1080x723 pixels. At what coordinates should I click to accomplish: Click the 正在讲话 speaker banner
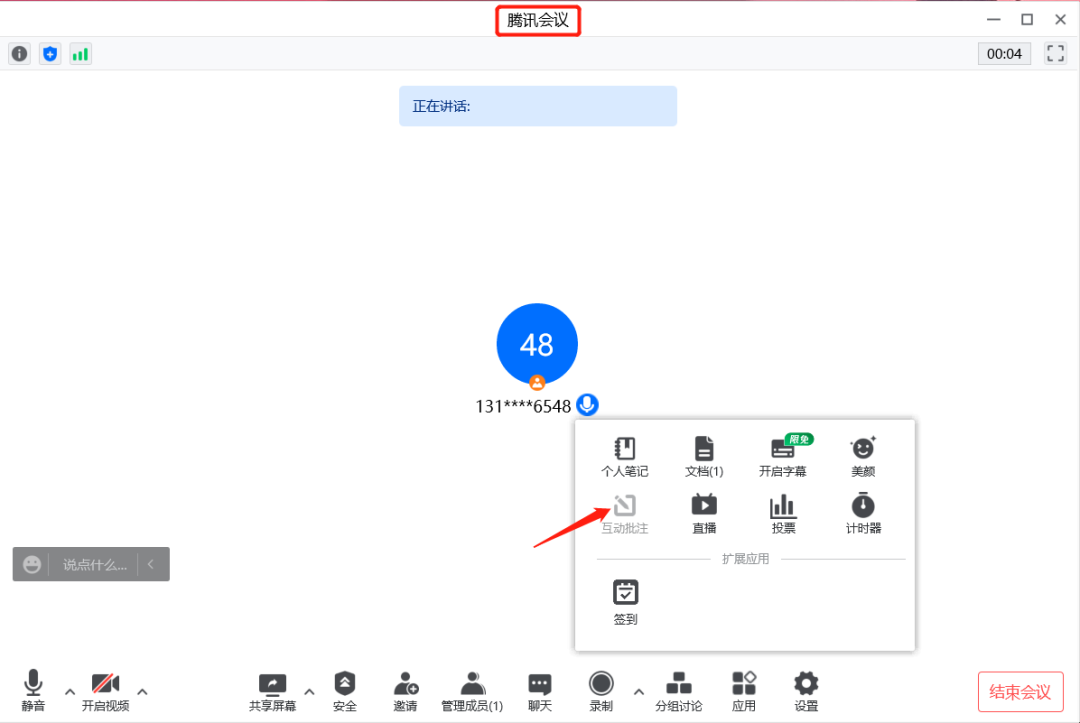(x=538, y=106)
